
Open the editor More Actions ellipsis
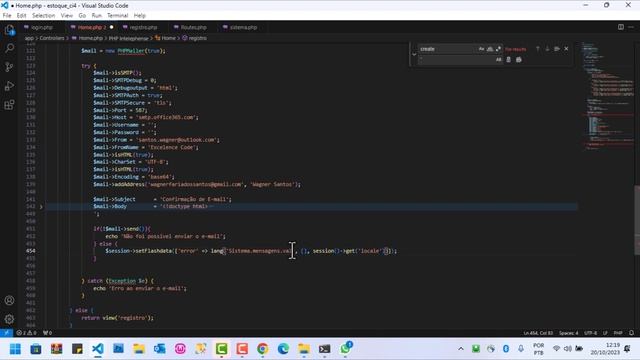click(631, 27)
